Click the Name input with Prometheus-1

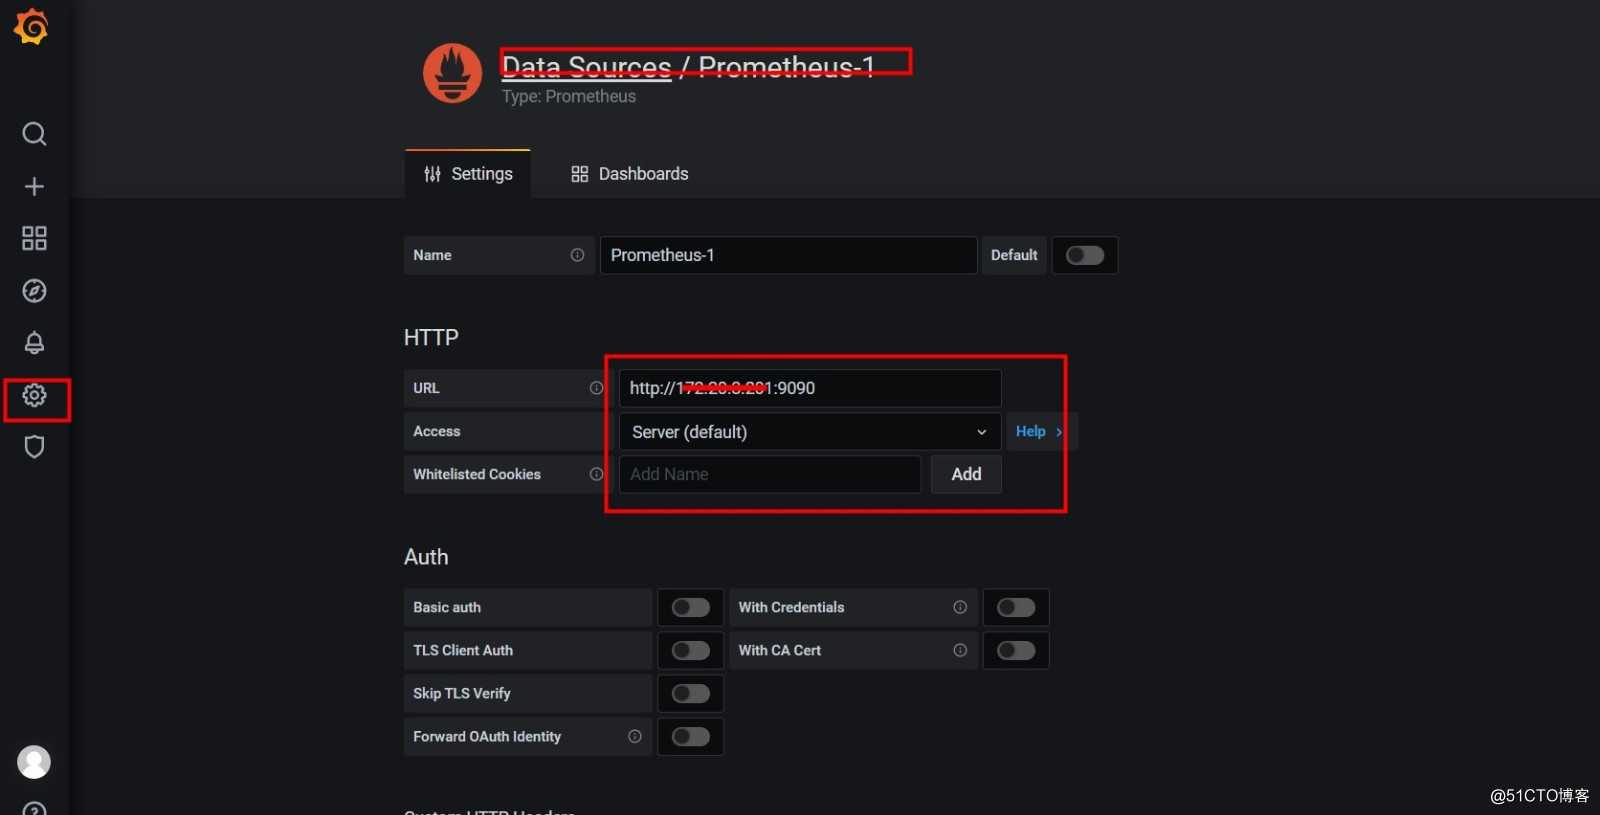pyautogui.click(x=788, y=255)
